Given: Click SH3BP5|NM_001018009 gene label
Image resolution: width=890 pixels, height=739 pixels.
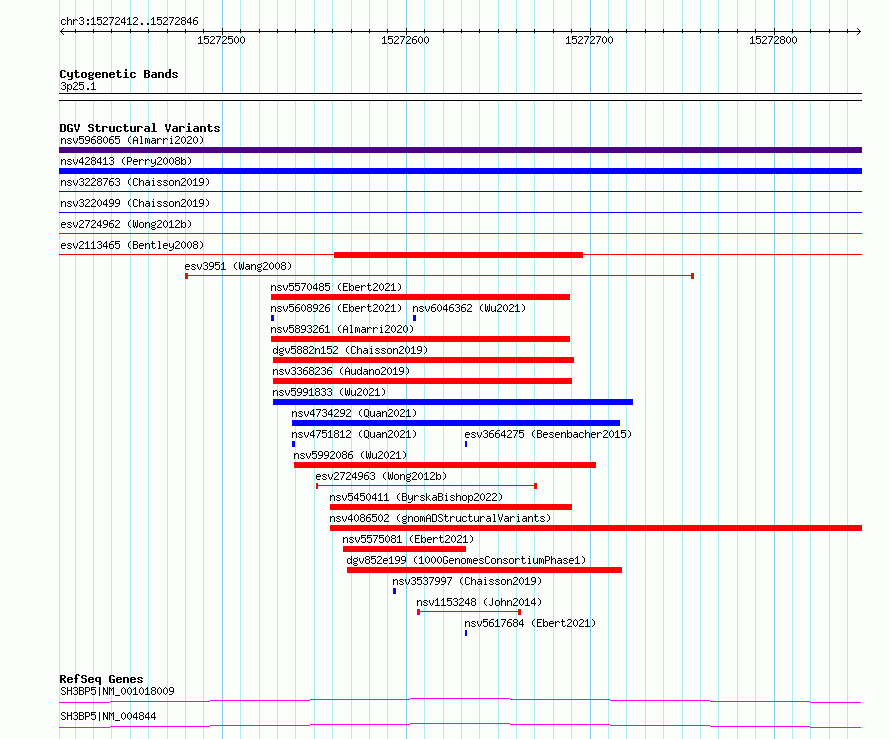Looking at the screenshot, I should 117,691.
